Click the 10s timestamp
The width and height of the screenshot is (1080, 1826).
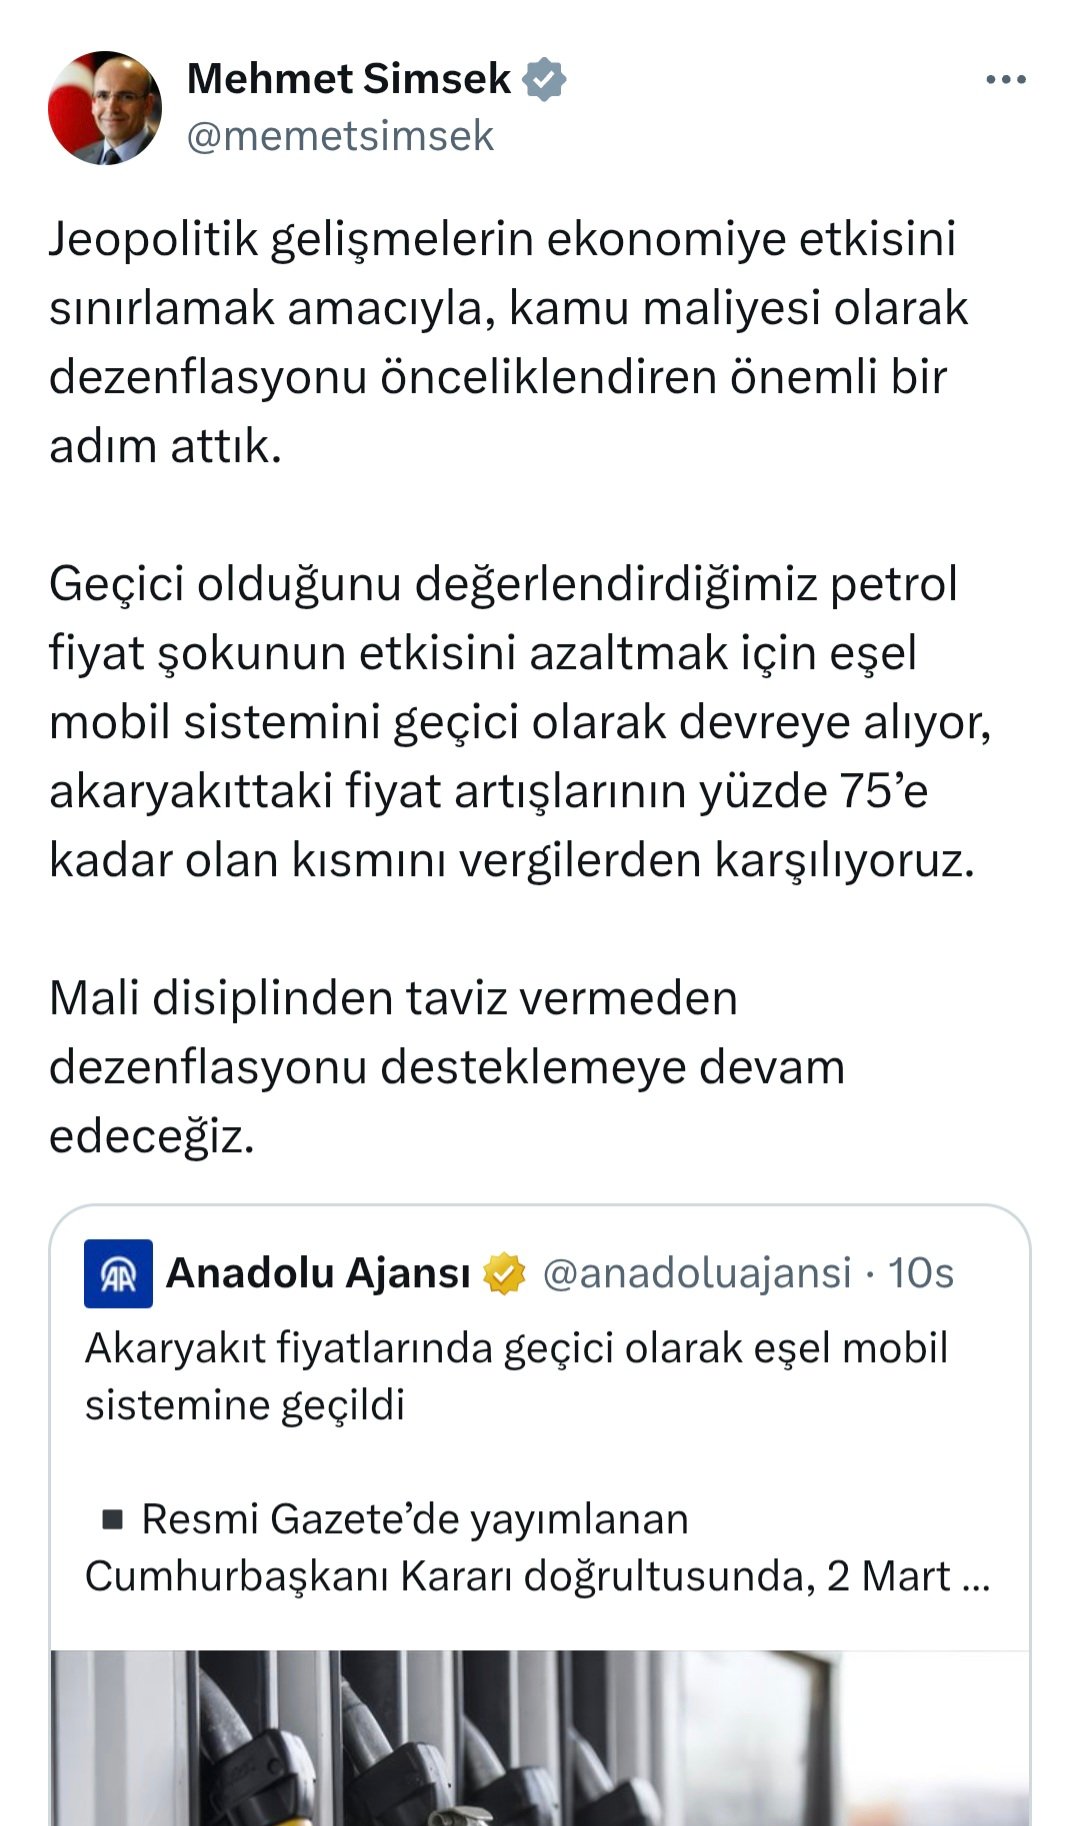tap(921, 1273)
